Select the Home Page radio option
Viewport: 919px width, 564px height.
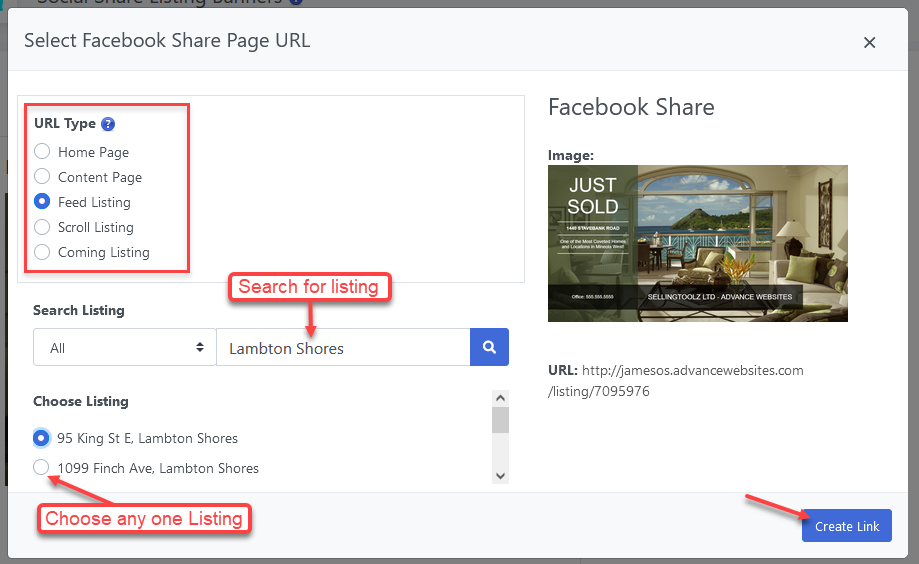pyautogui.click(x=42, y=152)
